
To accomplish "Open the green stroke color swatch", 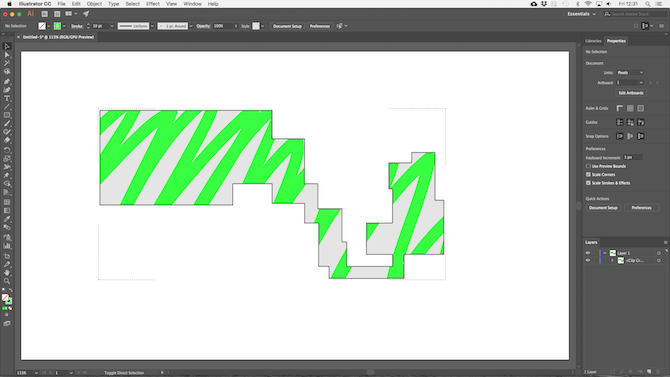I will [57, 26].
